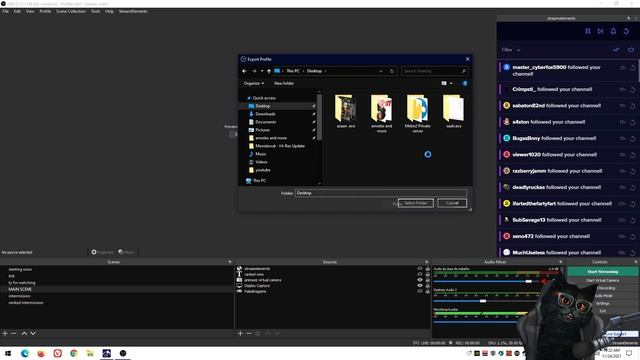Lock the Display Capture source
This screenshot has height=360, width=640.
tap(427, 286)
